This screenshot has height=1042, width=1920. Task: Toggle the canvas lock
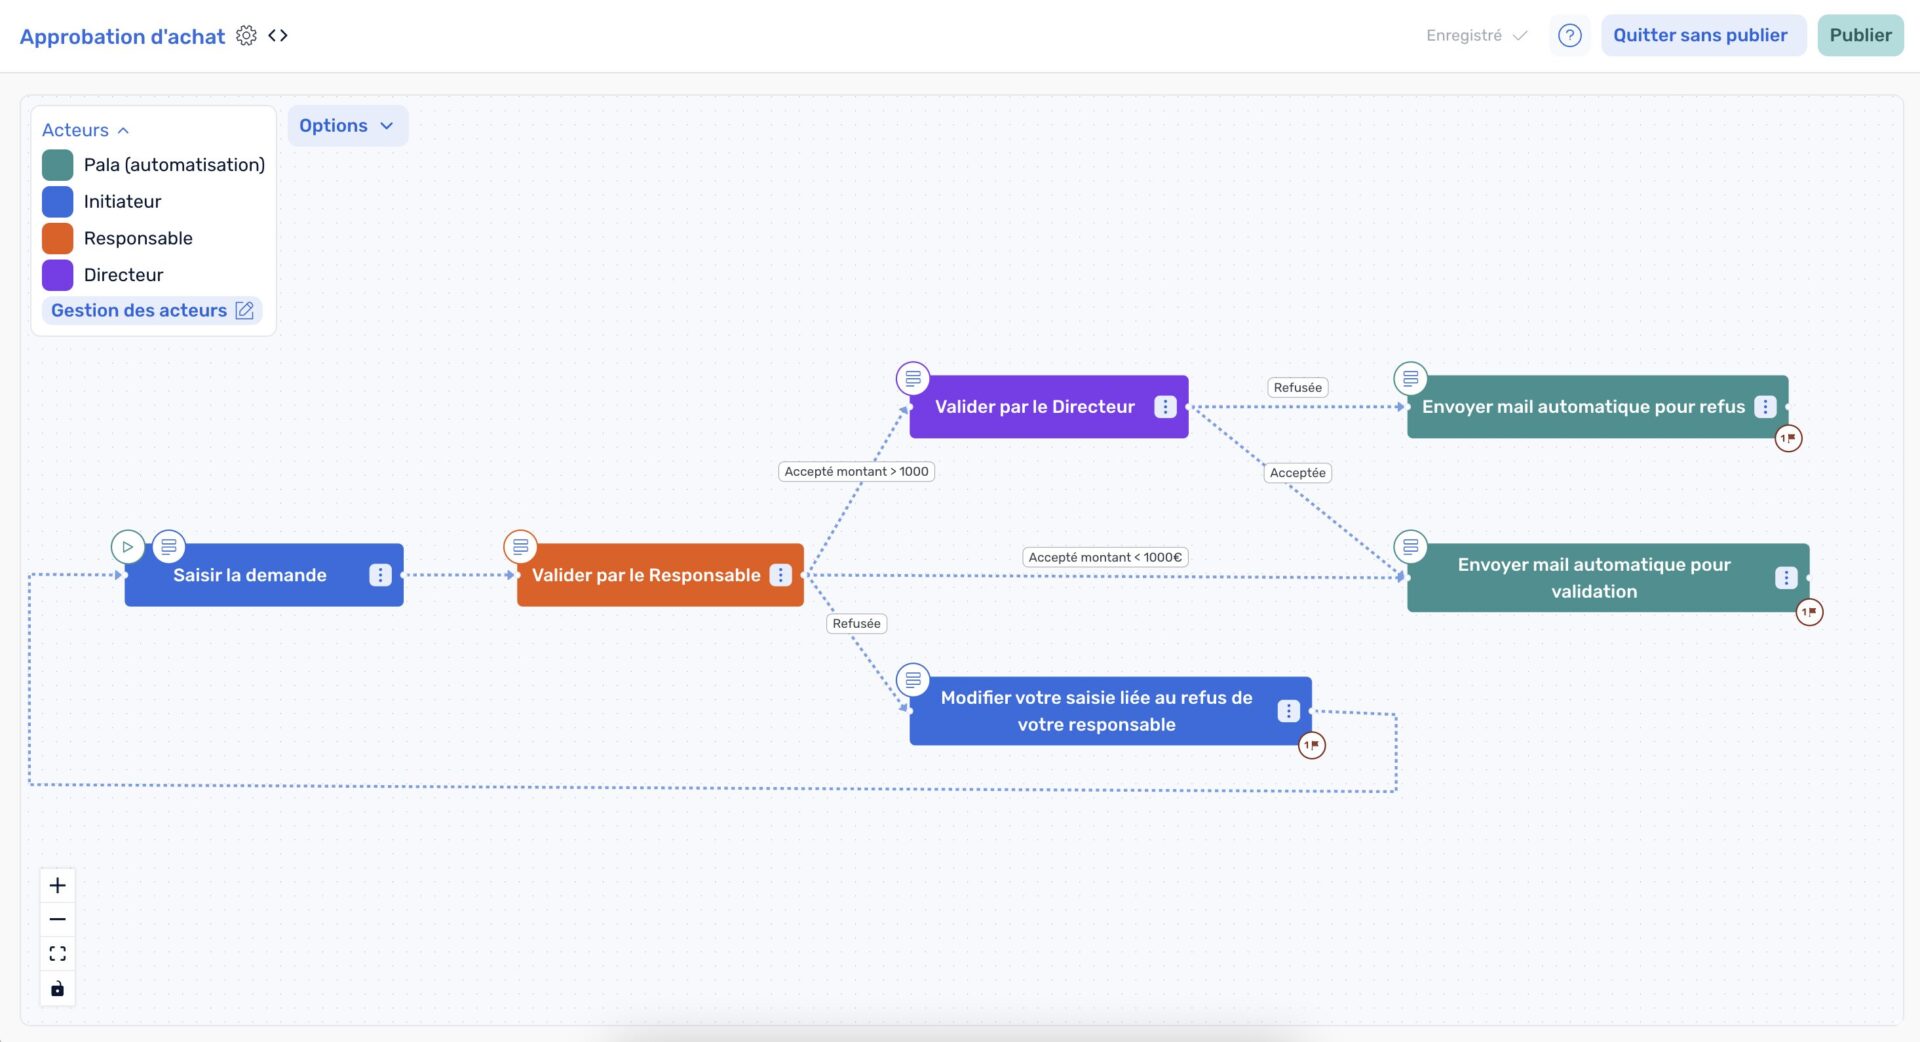(58, 989)
